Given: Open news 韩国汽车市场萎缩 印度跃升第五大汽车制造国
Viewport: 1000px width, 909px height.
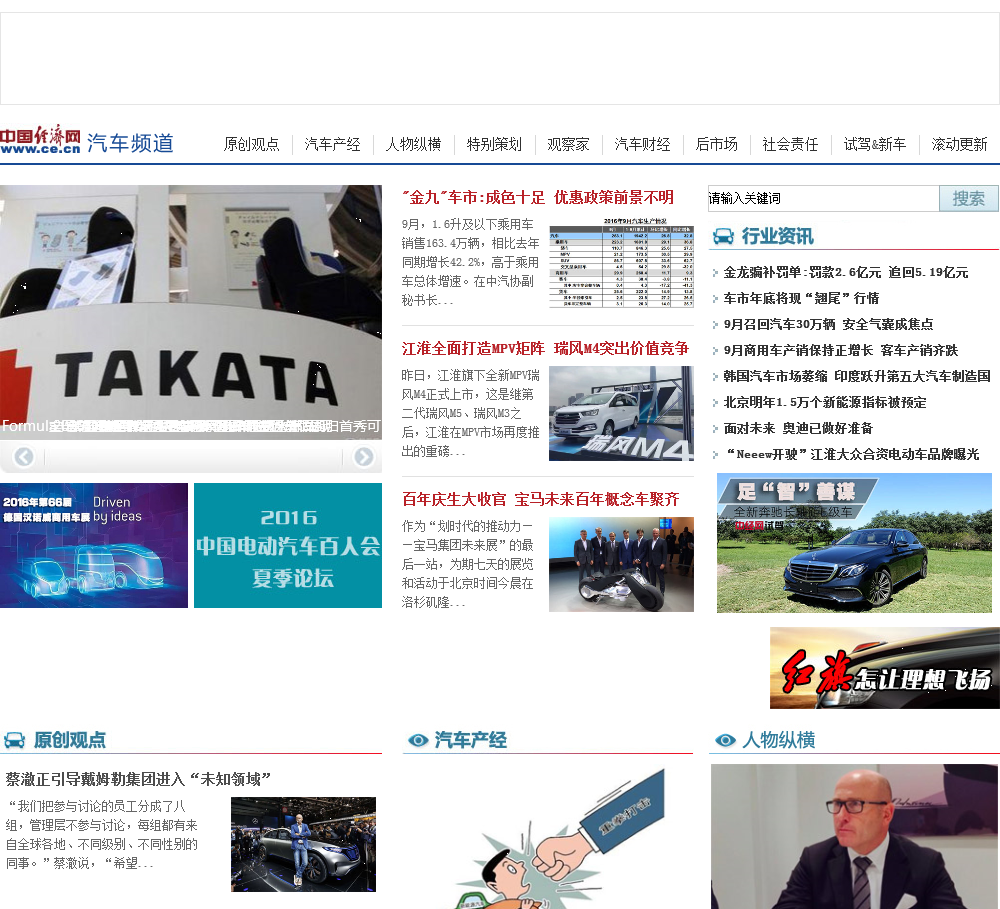Looking at the screenshot, I should (857, 376).
